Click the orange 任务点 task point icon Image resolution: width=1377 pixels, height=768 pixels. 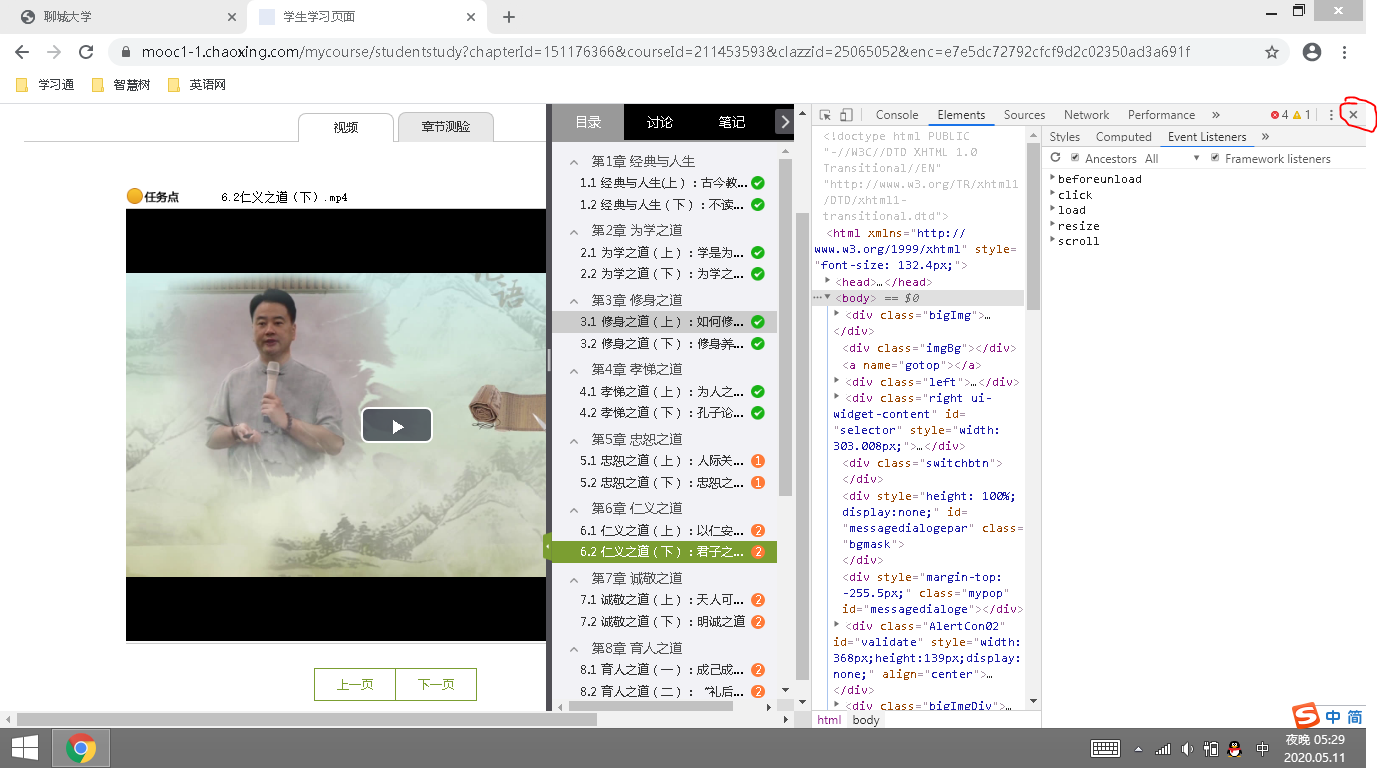pos(135,196)
